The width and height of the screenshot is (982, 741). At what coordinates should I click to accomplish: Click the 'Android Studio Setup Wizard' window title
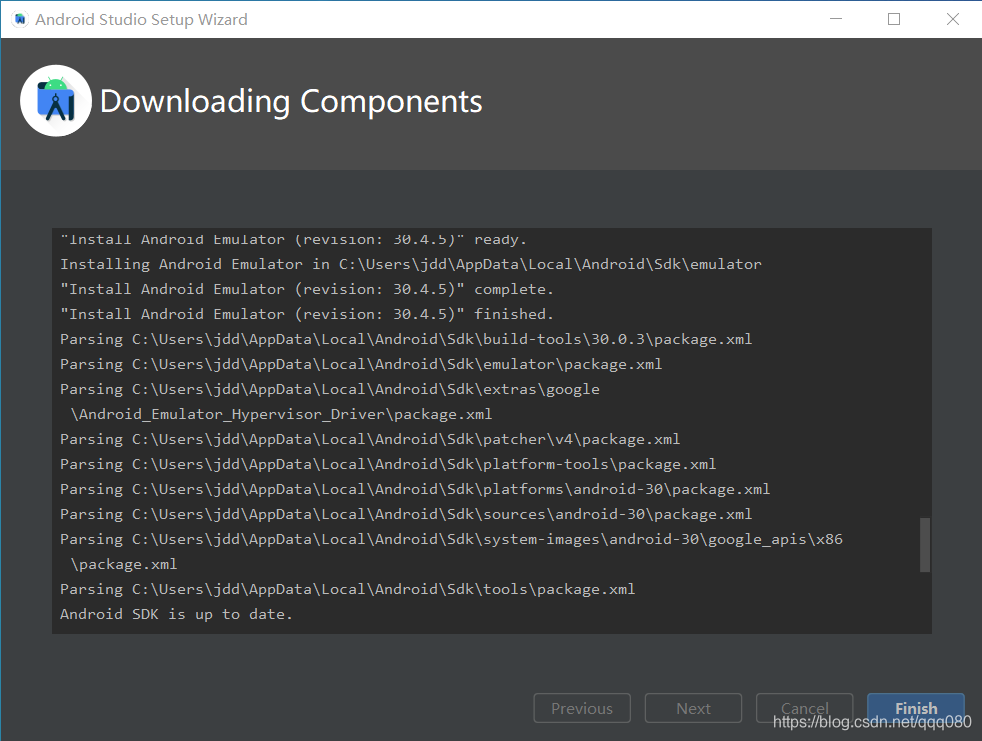(141, 19)
